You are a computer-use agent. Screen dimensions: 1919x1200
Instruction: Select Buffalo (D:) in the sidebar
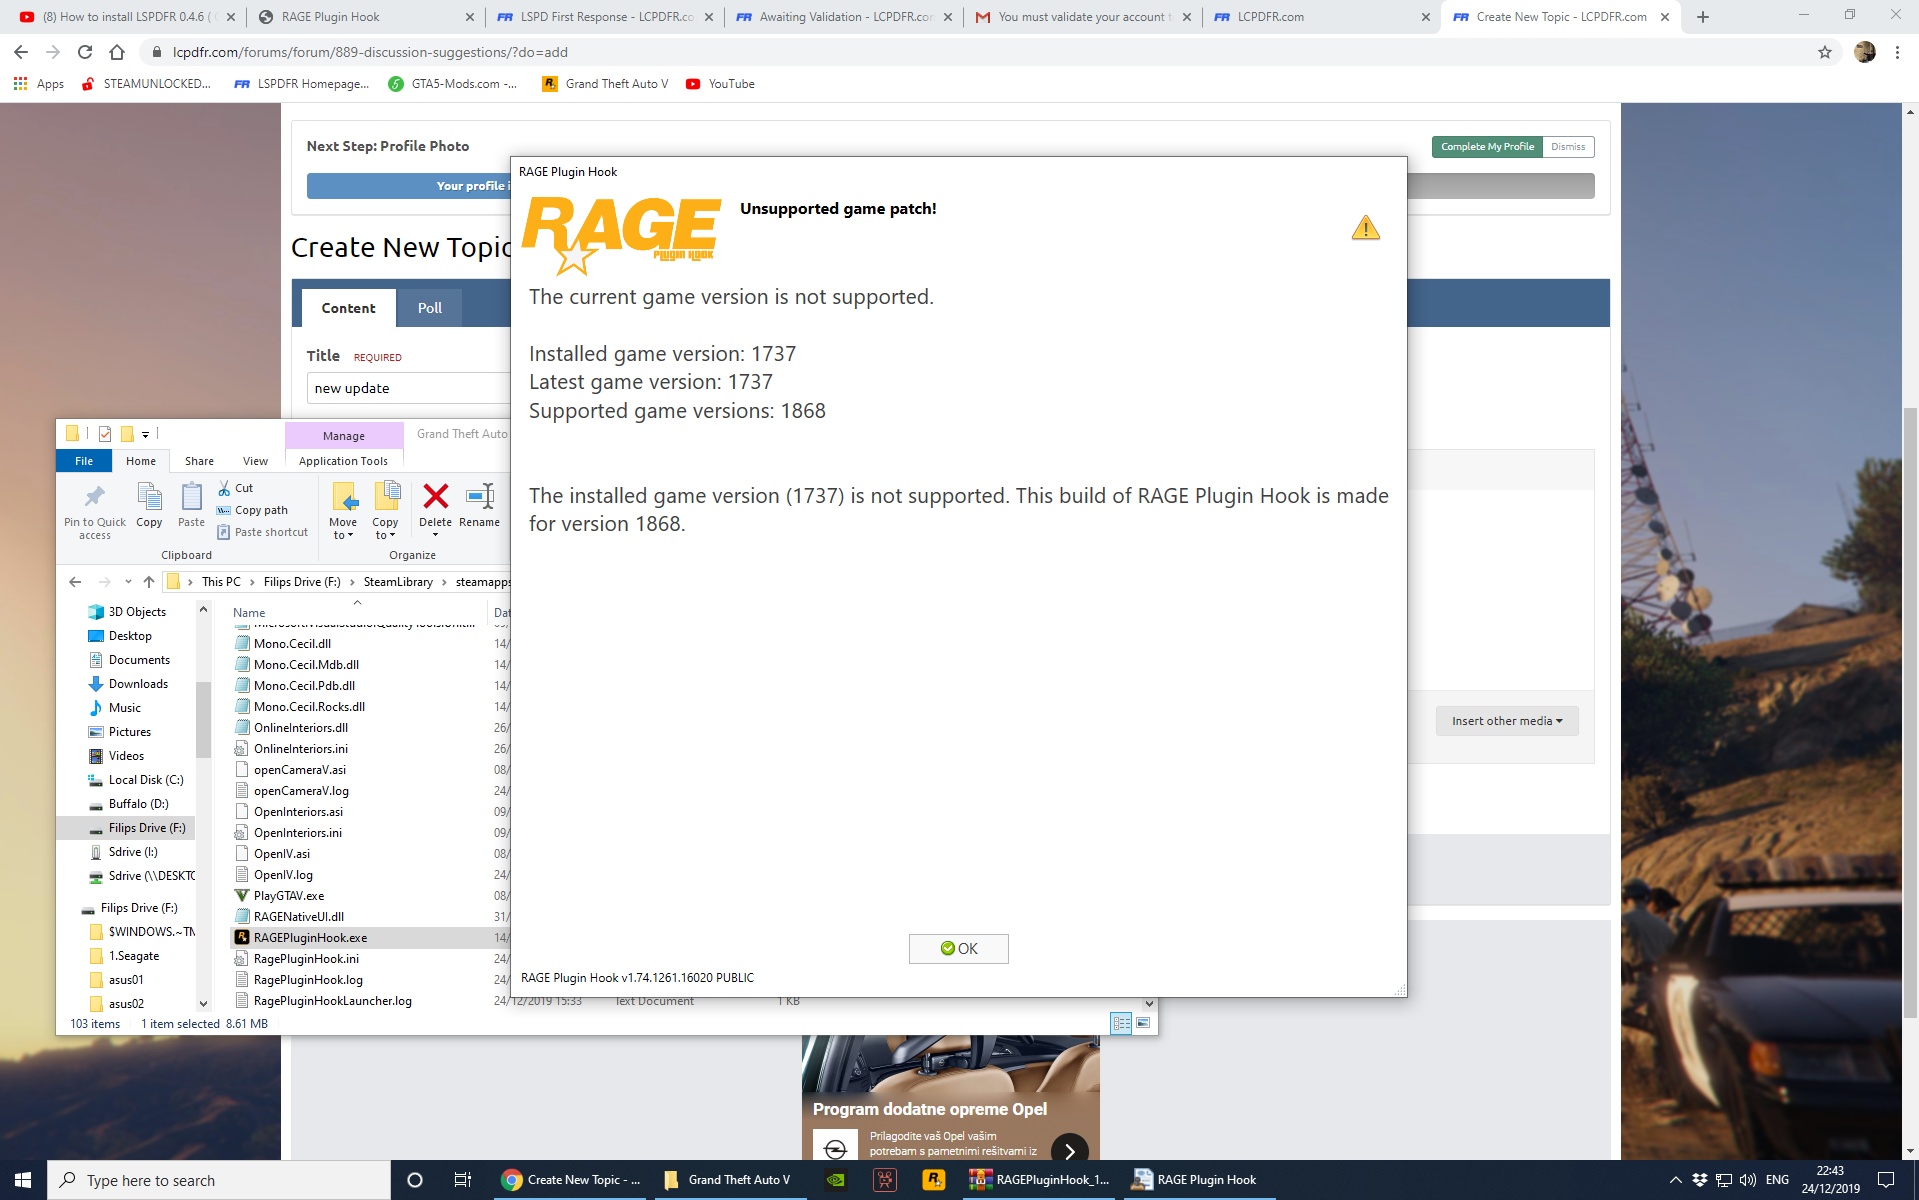(138, 804)
